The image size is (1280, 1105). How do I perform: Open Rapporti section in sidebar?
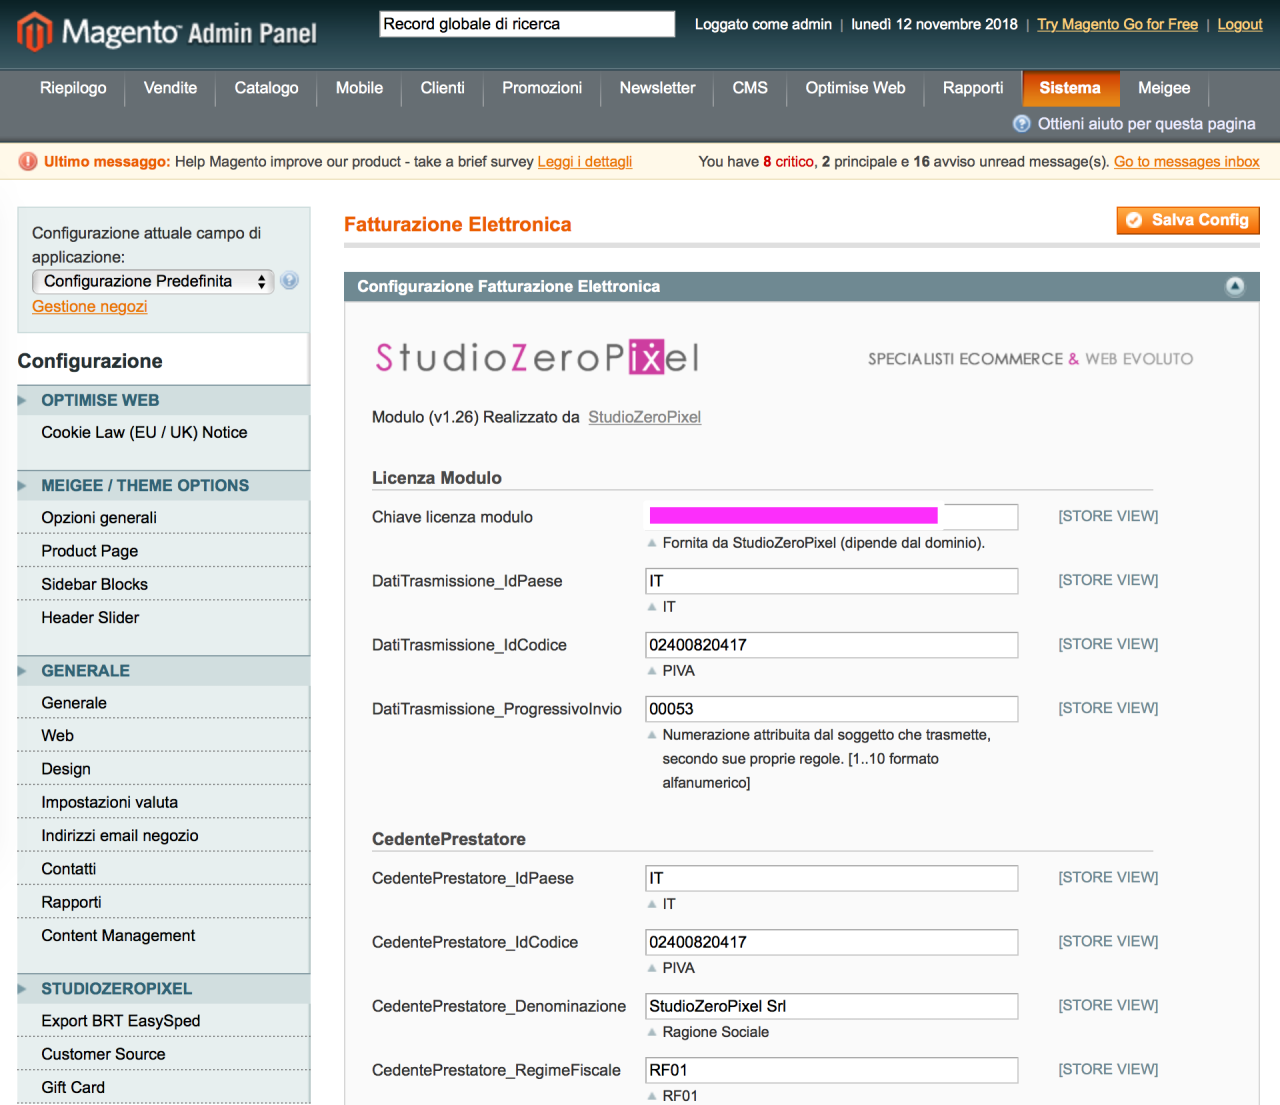[71, 902]
